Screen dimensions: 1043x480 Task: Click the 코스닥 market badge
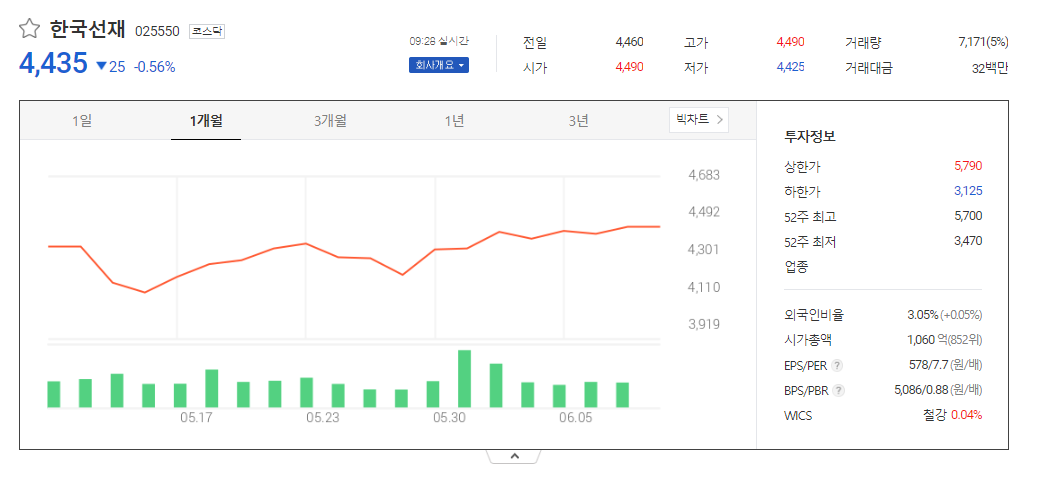pos(207,31)
